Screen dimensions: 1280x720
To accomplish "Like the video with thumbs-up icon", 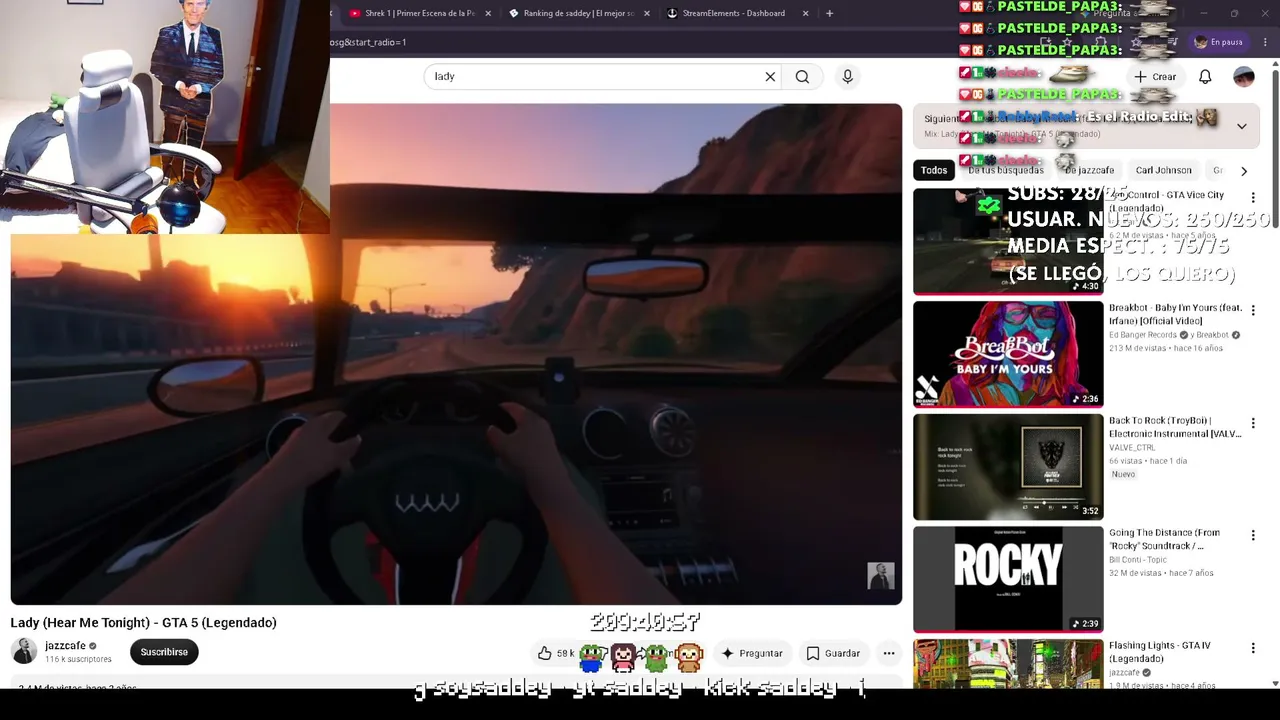I will (x=545, y=653).
